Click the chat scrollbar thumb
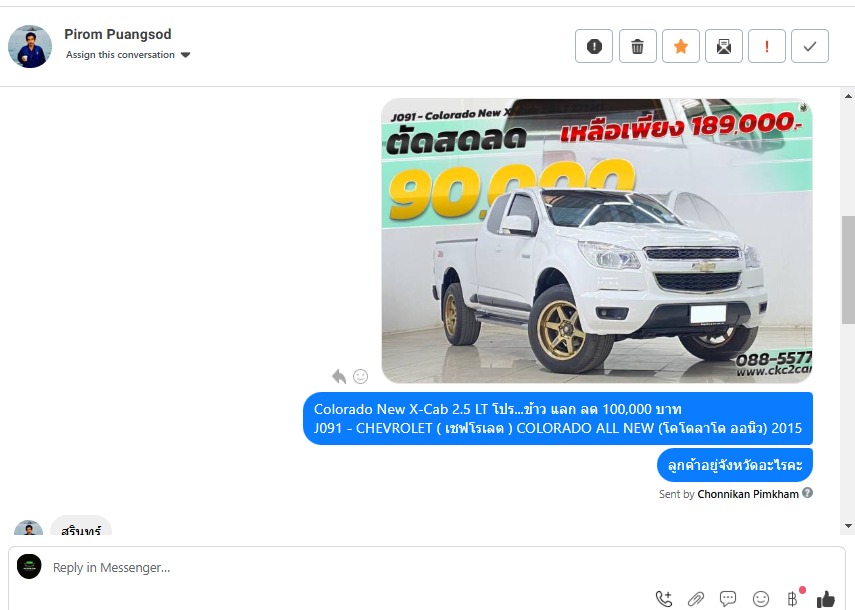The image size is (855, 610). 848,270
